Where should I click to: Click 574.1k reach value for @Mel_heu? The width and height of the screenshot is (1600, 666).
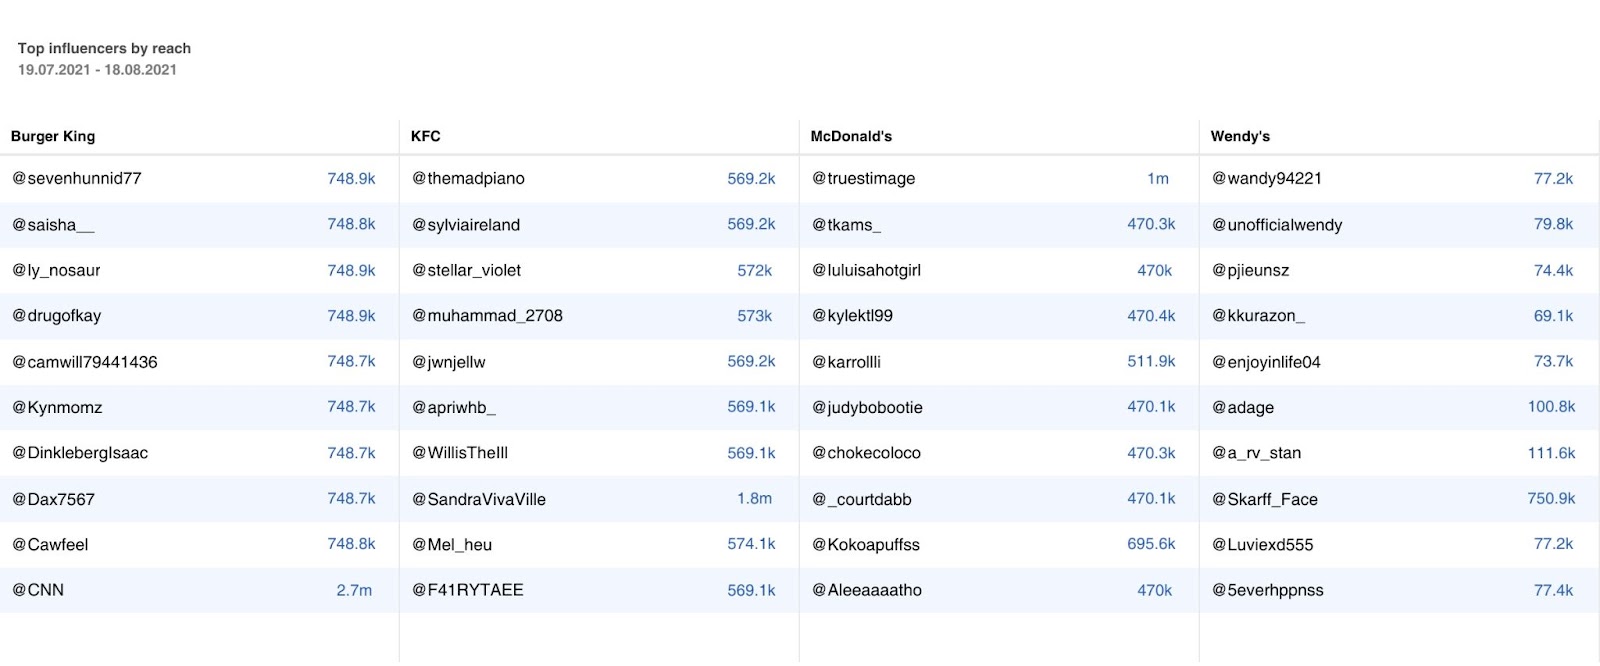(752, 544)
